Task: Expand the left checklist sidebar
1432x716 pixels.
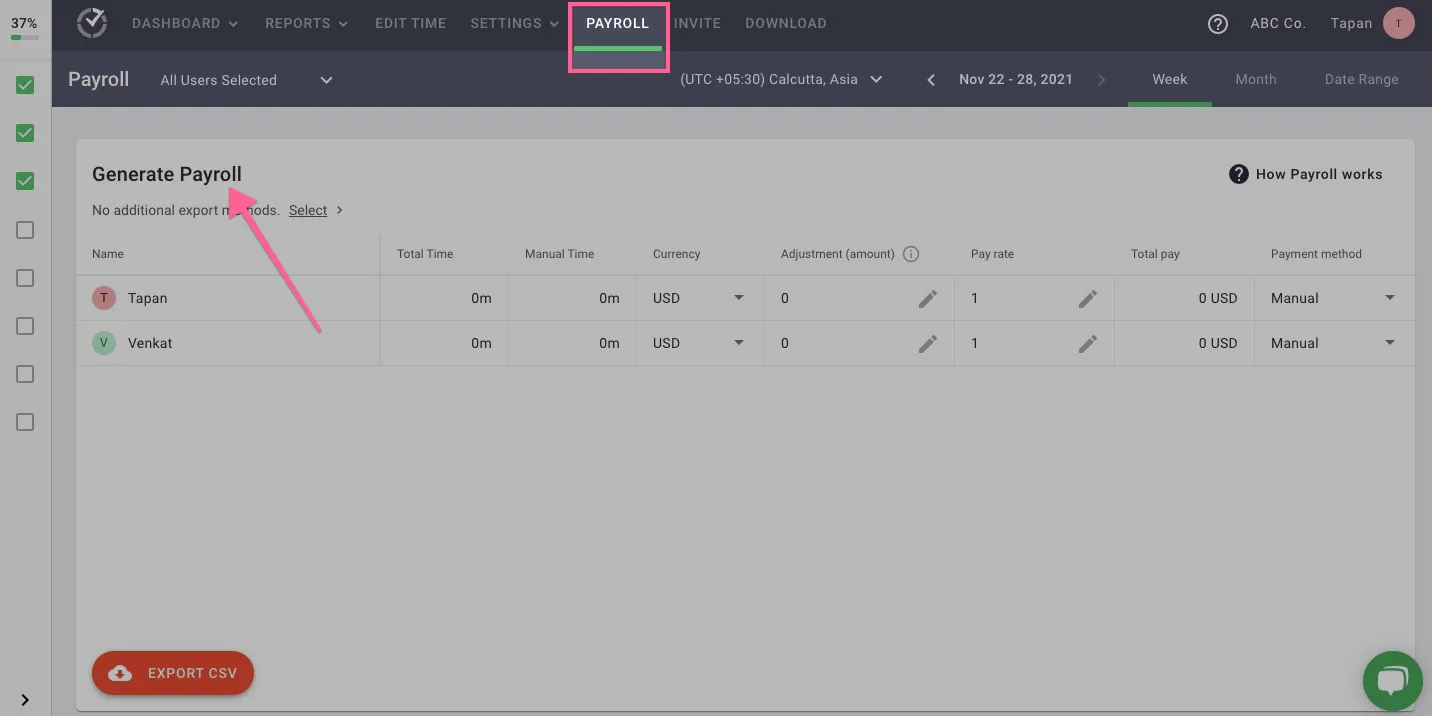Action: [25, 700]
